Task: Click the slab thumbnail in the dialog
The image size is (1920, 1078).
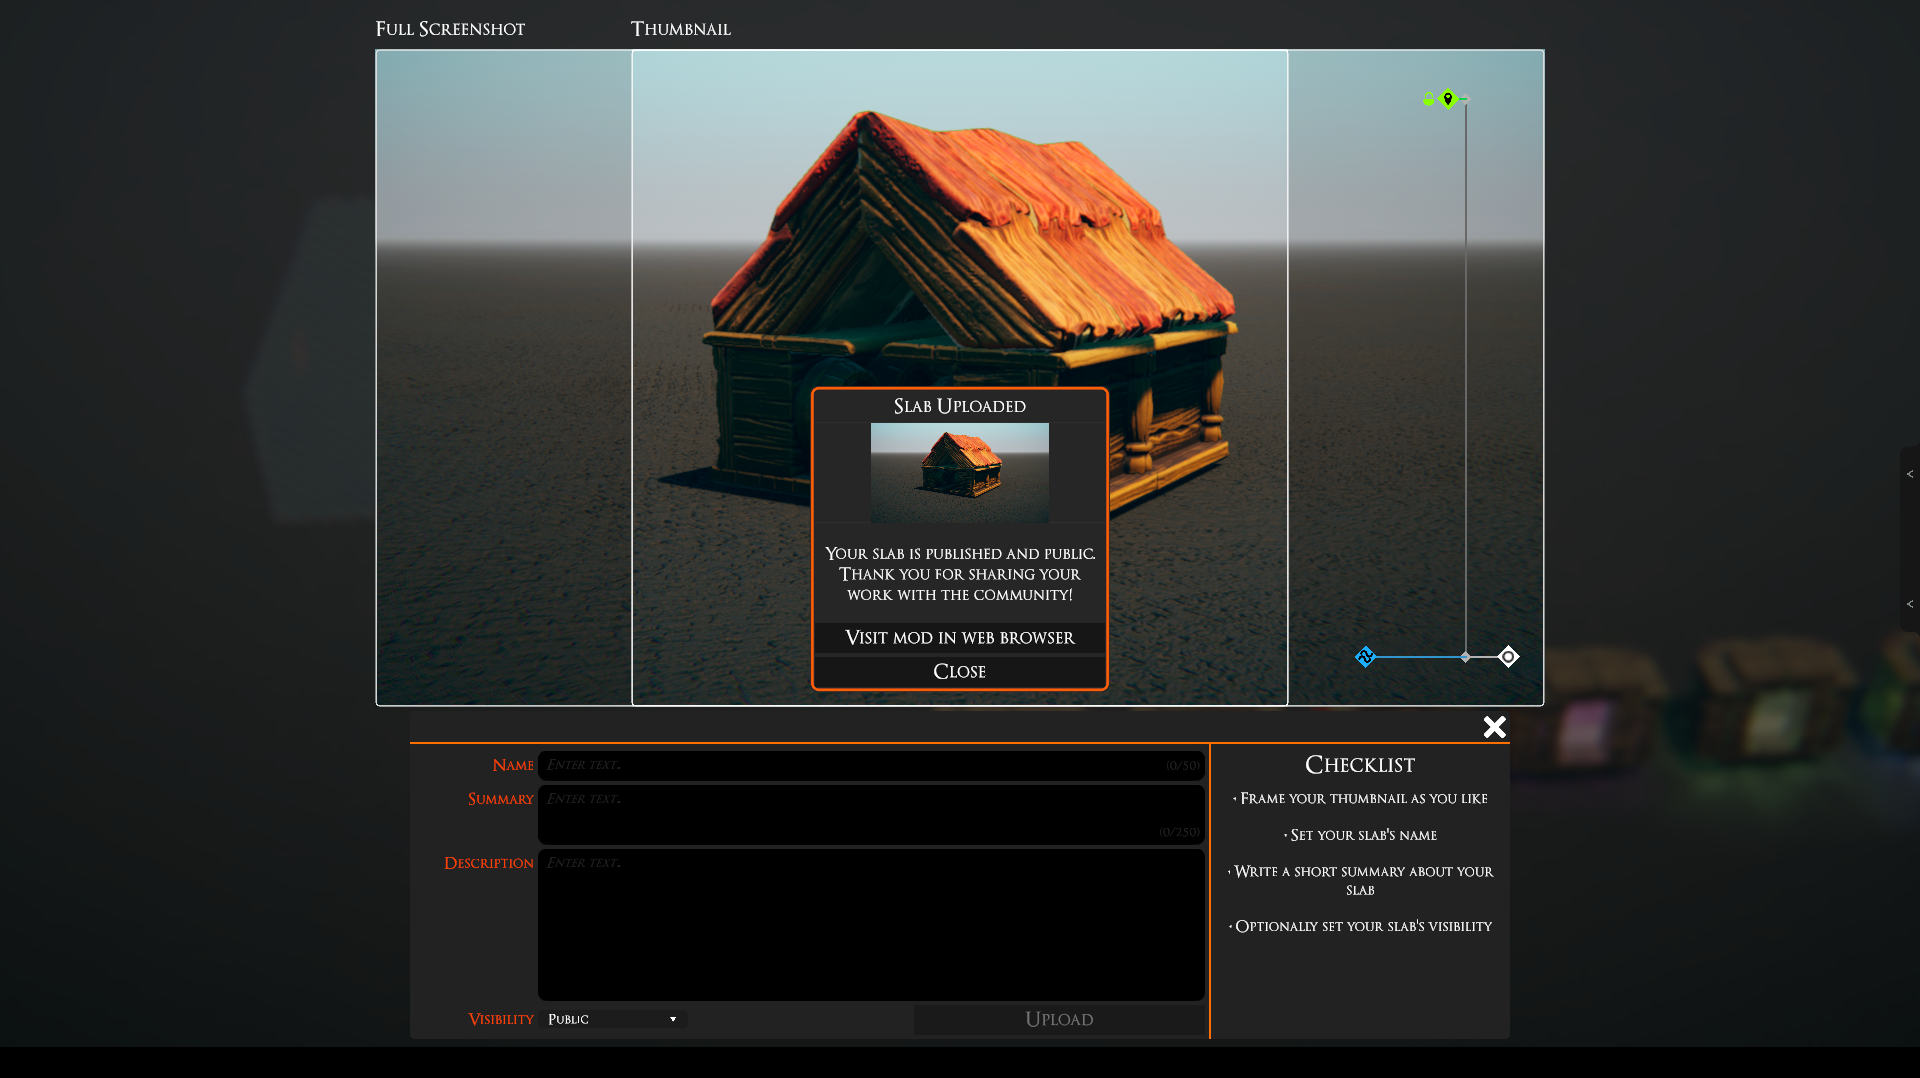Action: coord(959,472)
